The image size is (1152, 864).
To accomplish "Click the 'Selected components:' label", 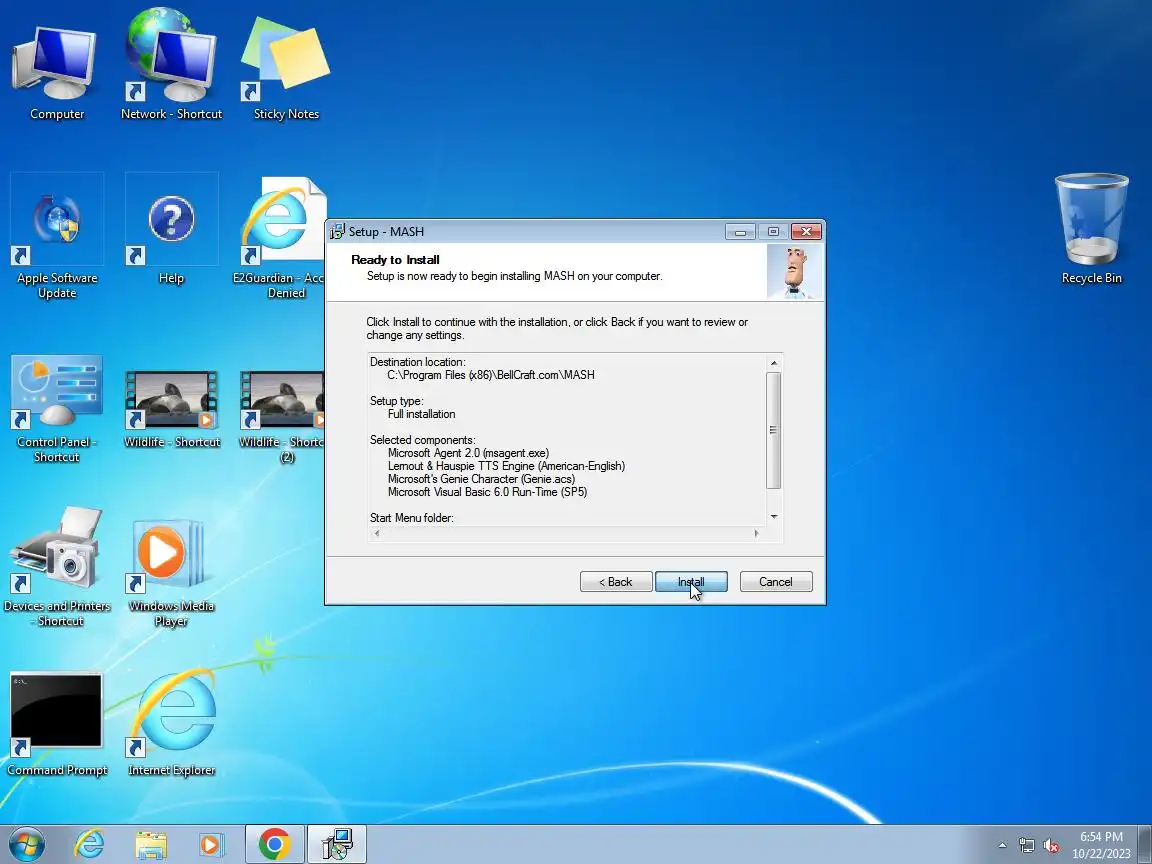I will pos(422,440).
